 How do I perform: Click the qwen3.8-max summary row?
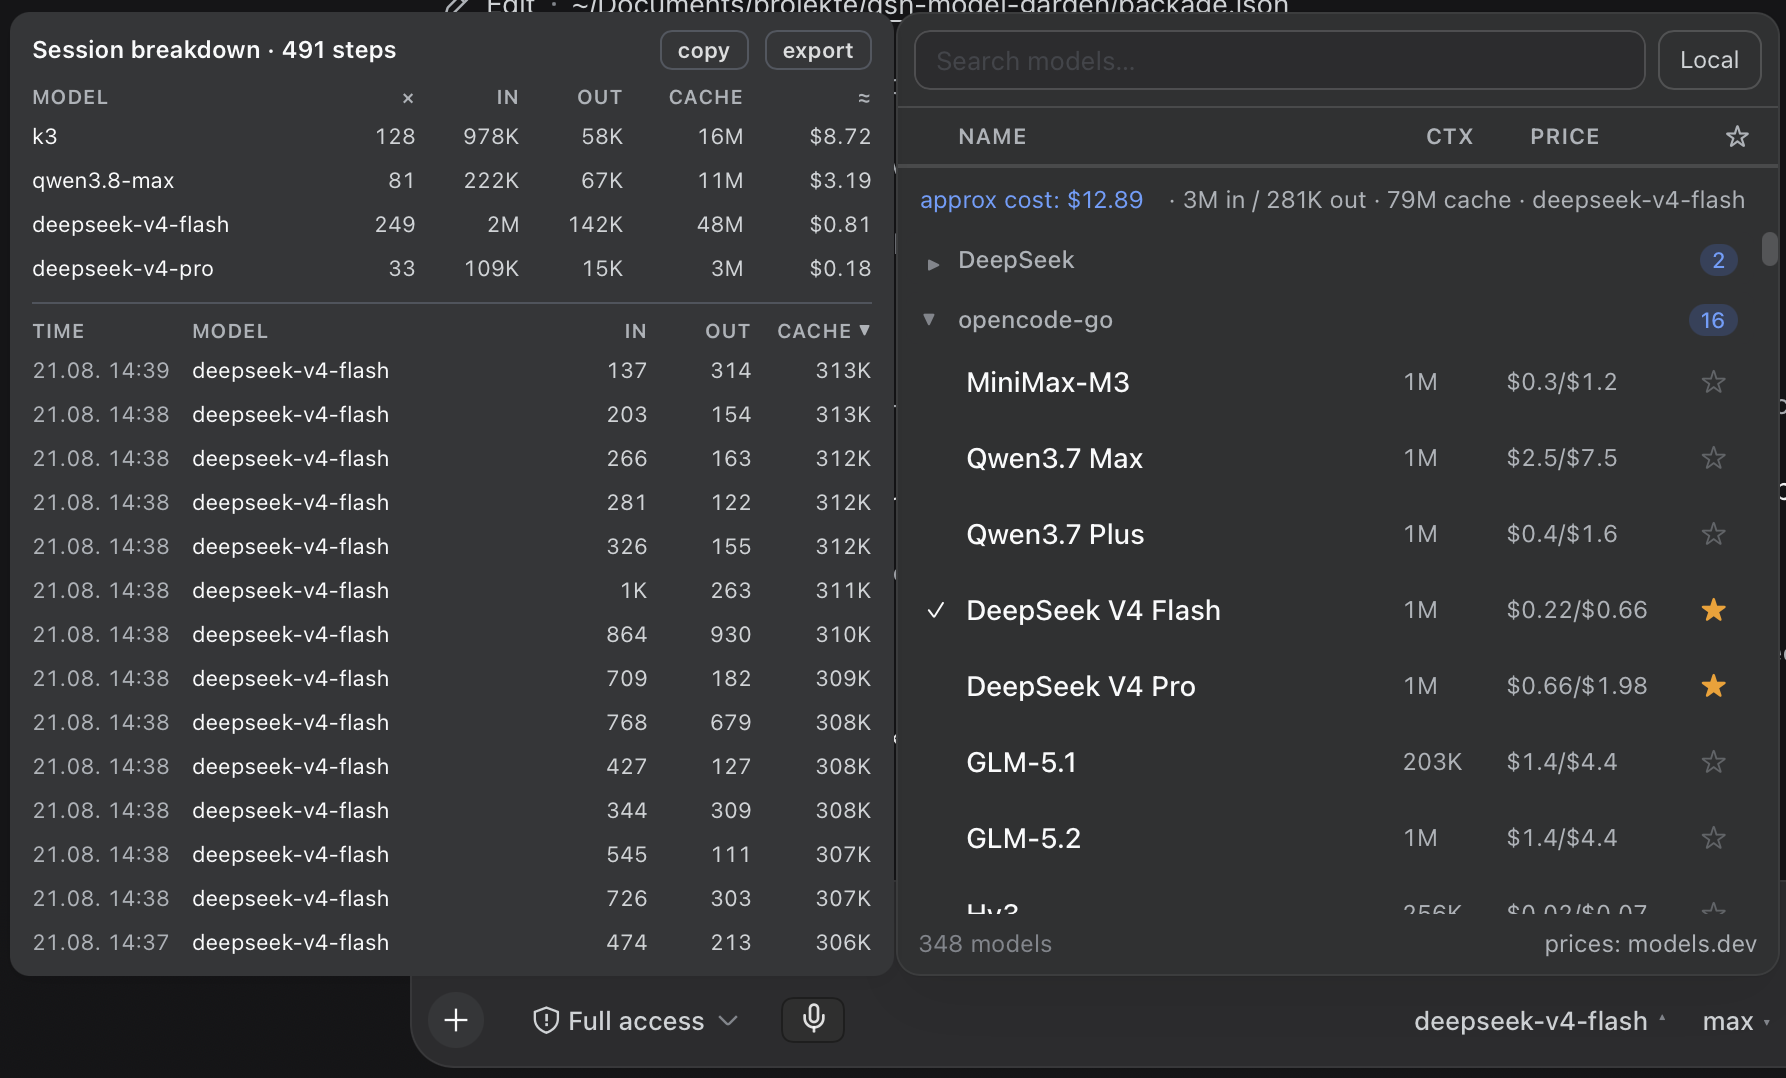coord(451,180)
